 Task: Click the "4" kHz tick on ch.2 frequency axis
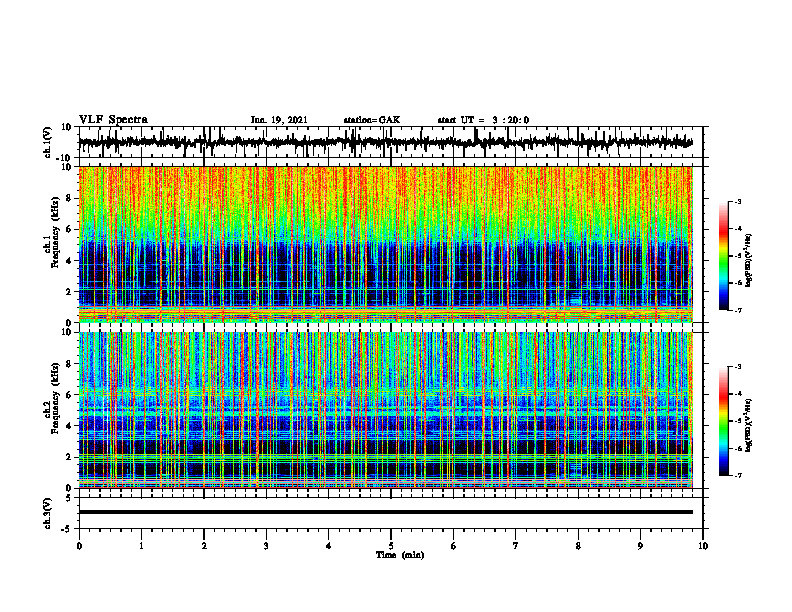[70, 426]
